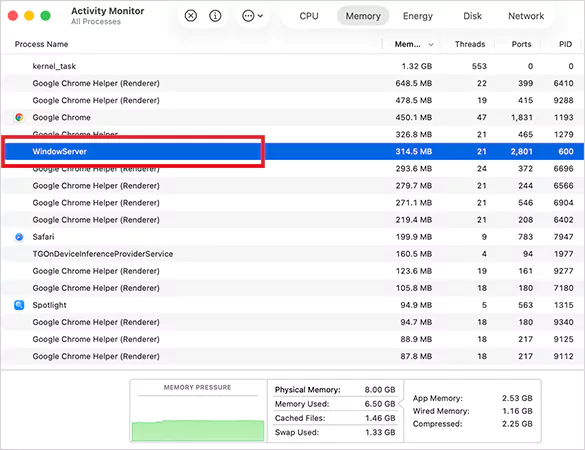Click the Memory Used 6.50 GB value
585x450 pixels.
380,404
